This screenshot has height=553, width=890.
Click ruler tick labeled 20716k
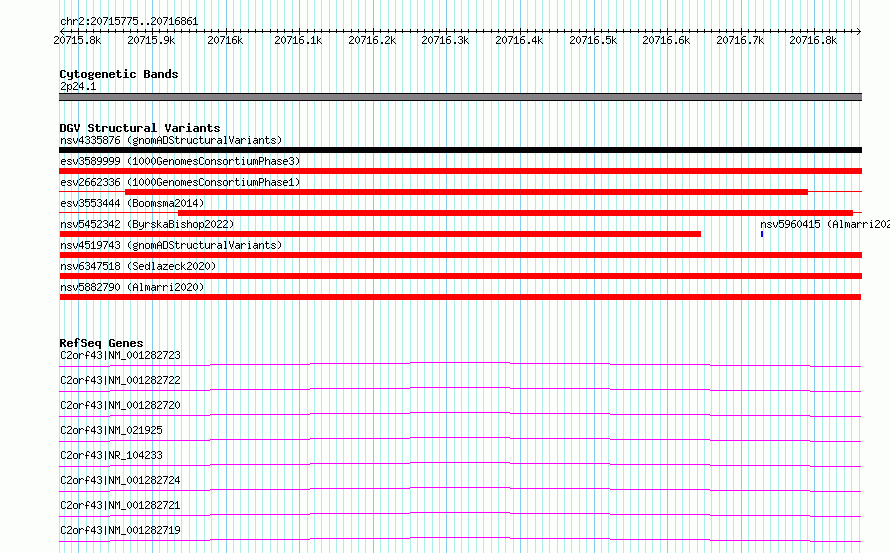[225, 40]
